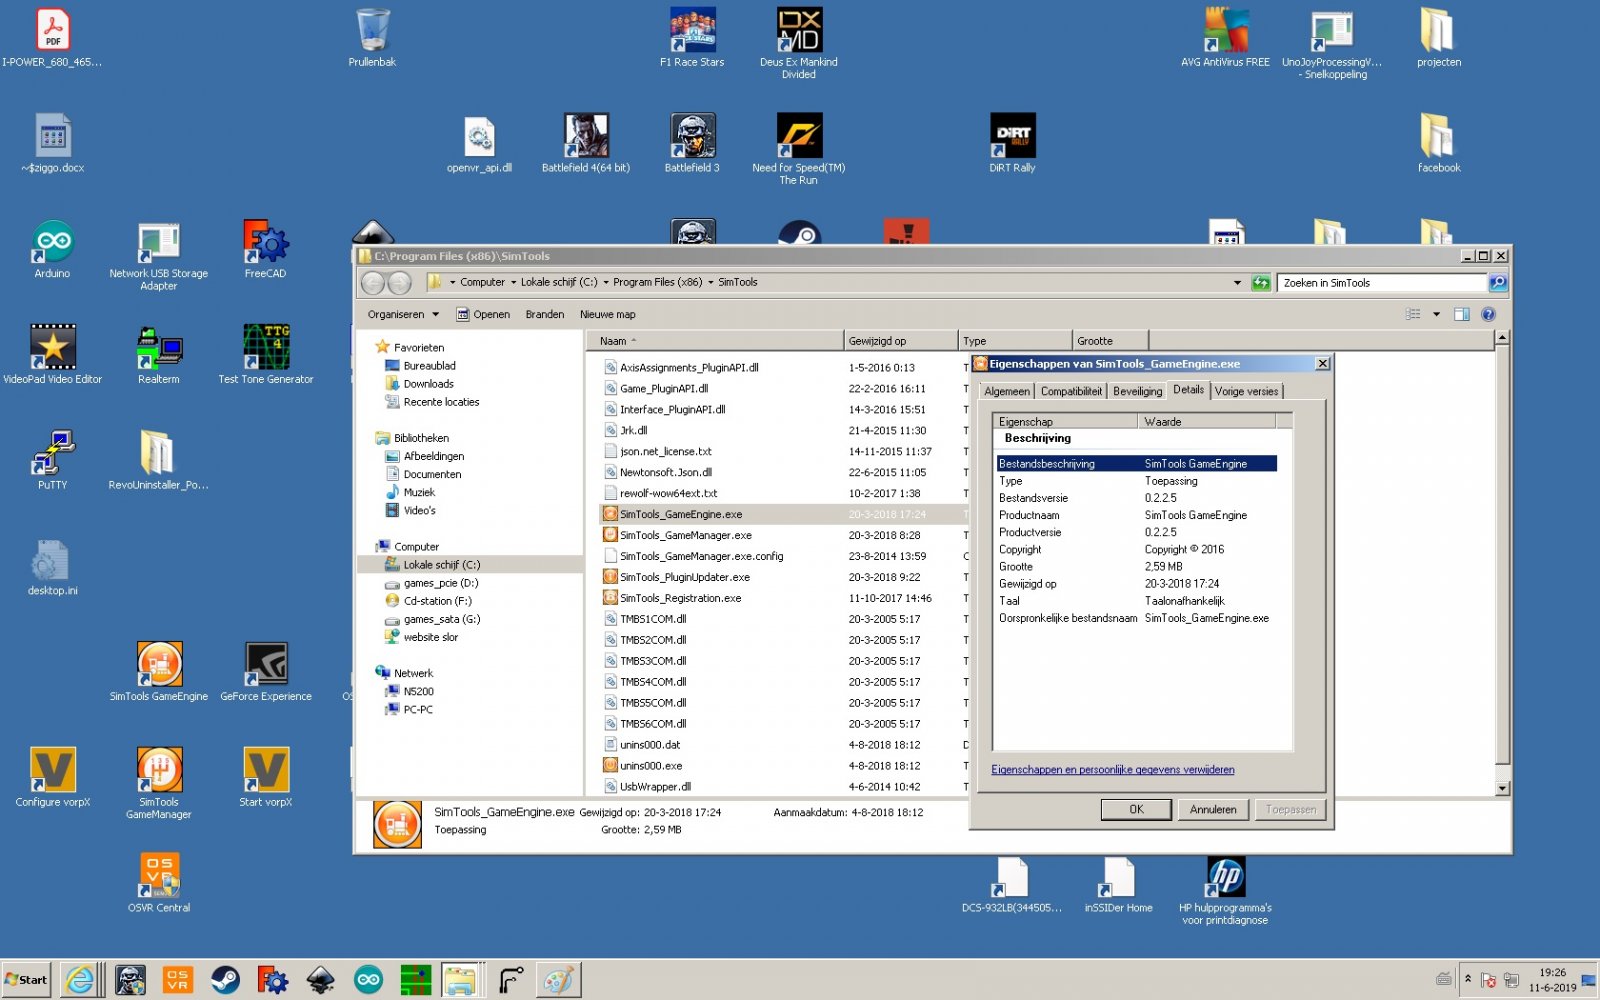The width and height of the screenshot is (1600, 1000).
Task: Launch PuTTY from the desktop
Action: click(x=52, y=461)
